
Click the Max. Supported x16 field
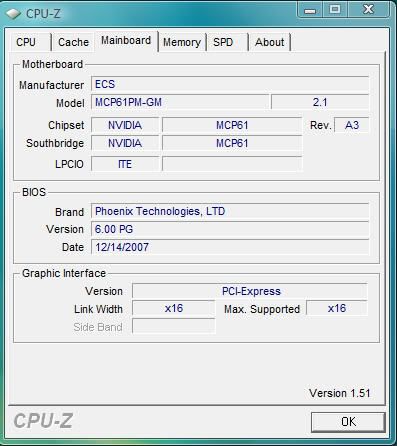point(337,308)
